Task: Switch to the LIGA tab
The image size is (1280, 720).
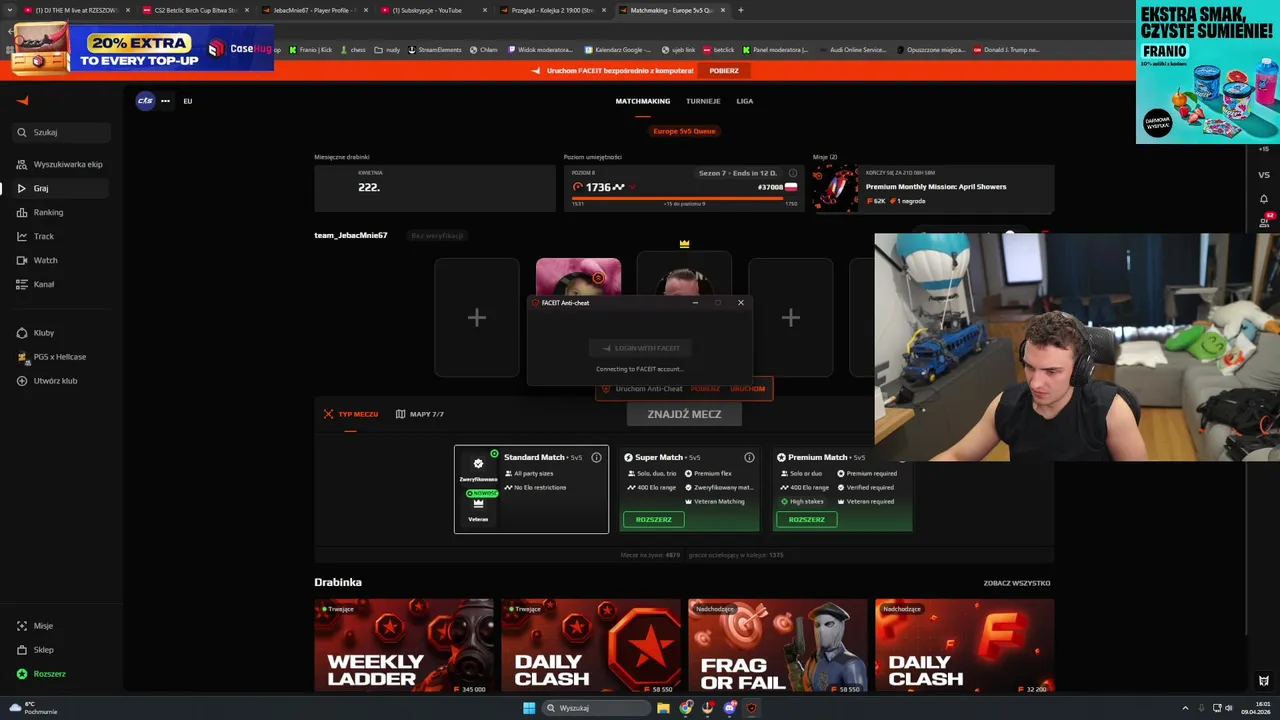Action: [745, 101]
